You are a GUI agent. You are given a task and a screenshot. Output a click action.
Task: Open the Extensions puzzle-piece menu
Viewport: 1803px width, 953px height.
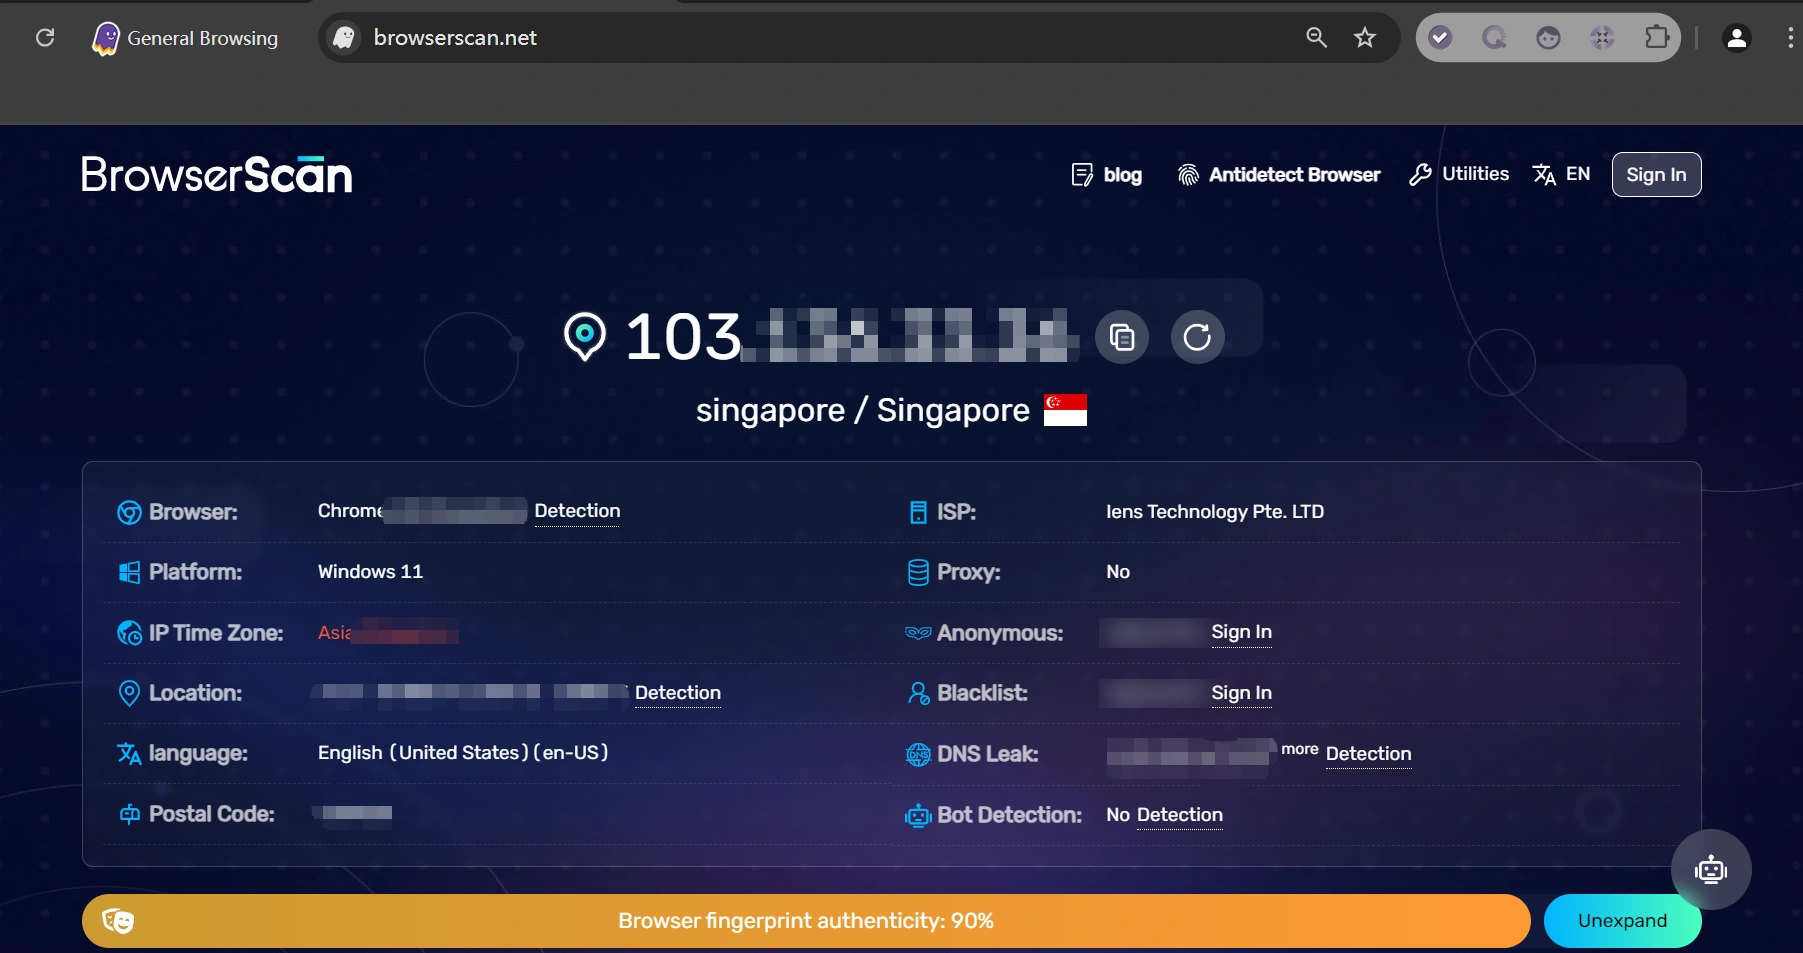(1657, 38)
